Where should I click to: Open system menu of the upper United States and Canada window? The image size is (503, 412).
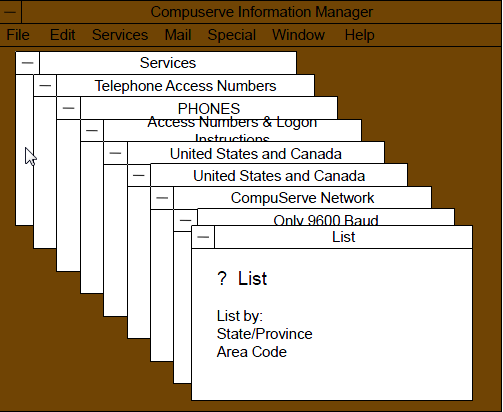115,153
